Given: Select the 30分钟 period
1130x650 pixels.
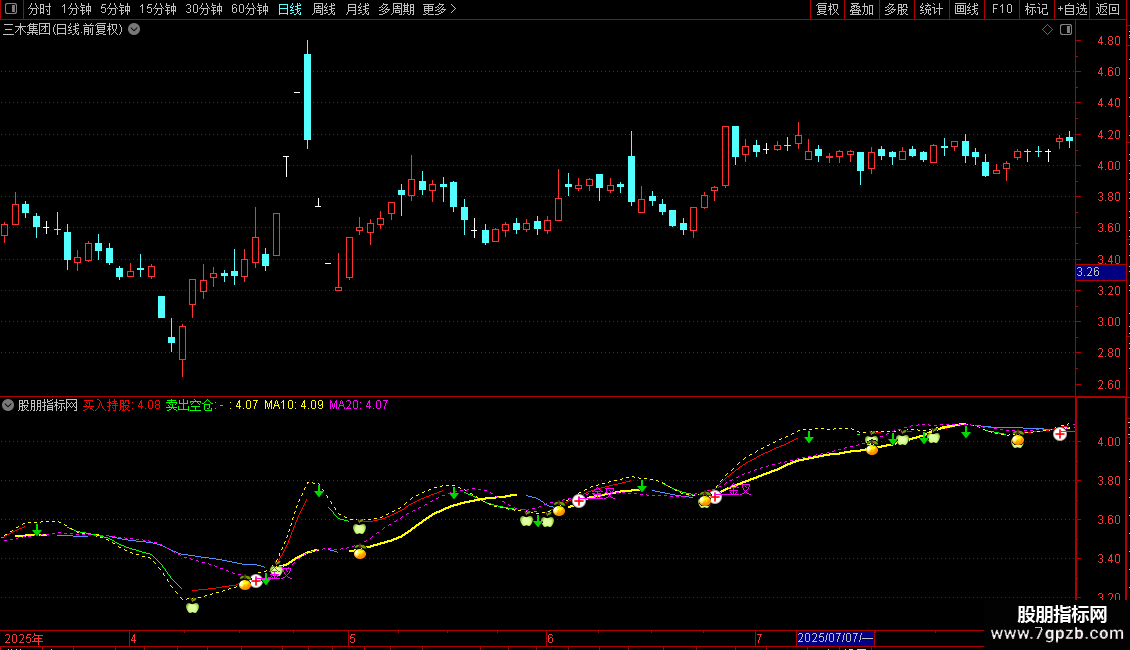Looking at the screenshot, I should 204,9.
